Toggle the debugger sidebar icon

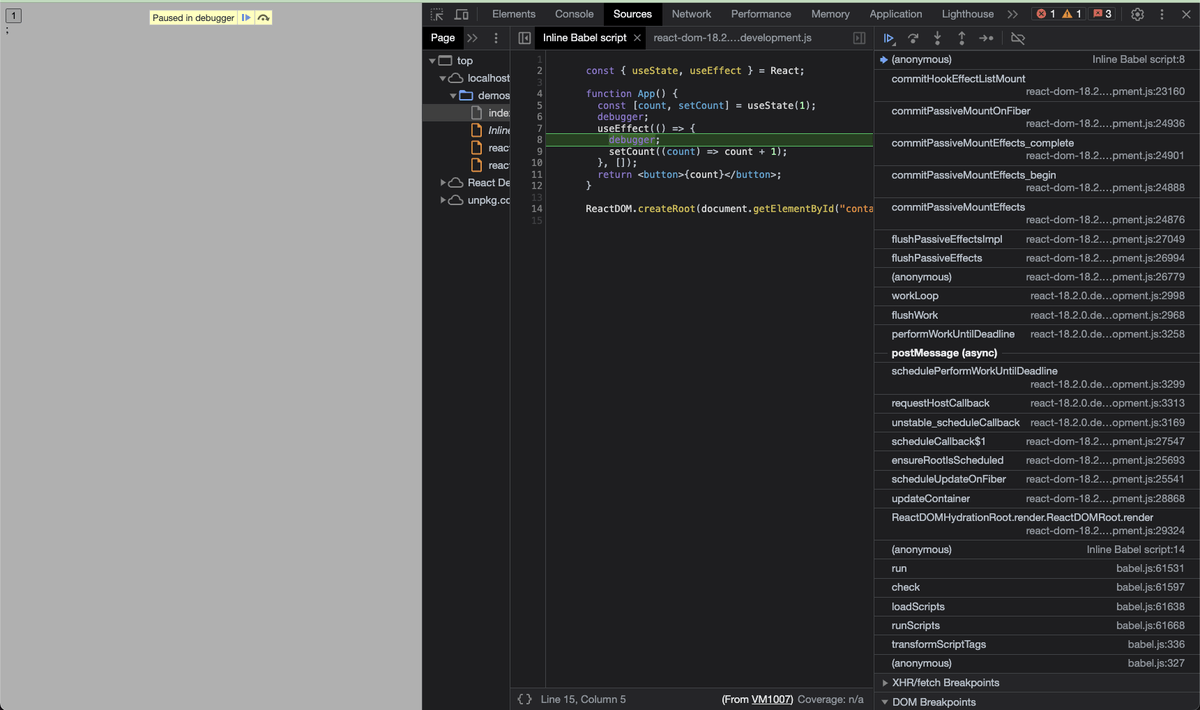pyautogui.click(x=859, y=38)
